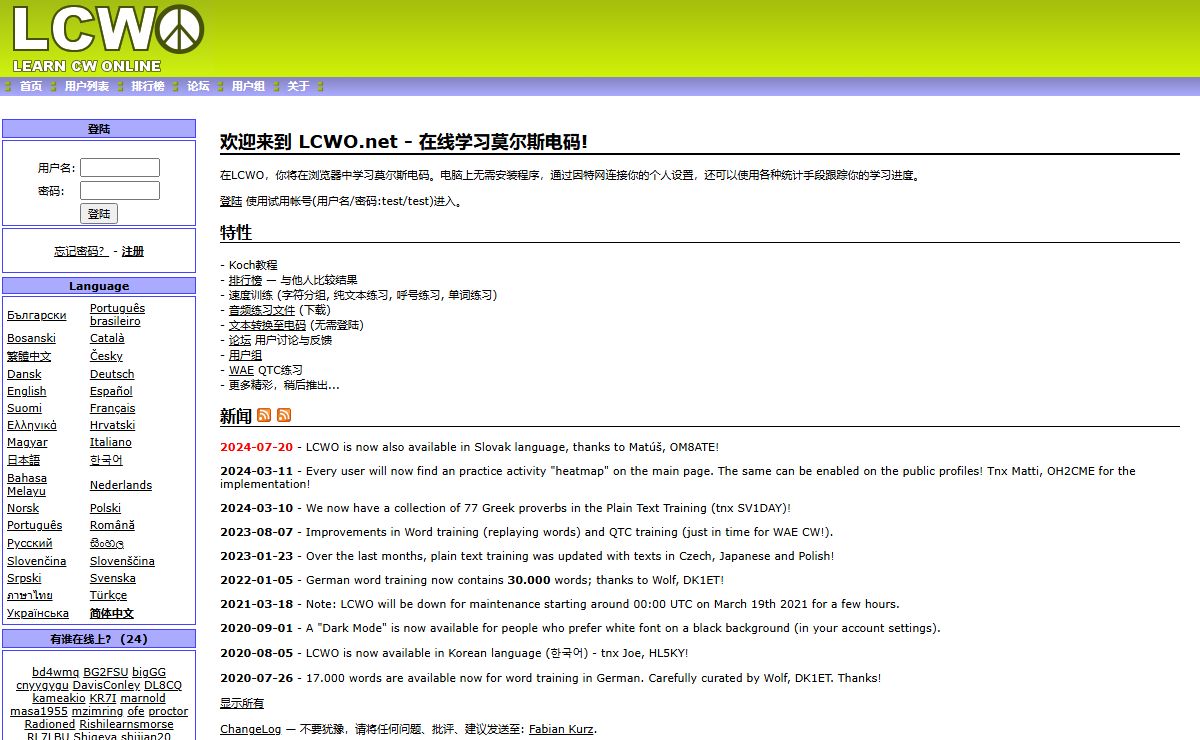The height and width of the screenshot is (740, 1200).
Task: Open the first orange RSS feed icon
Action: (264, 415)
